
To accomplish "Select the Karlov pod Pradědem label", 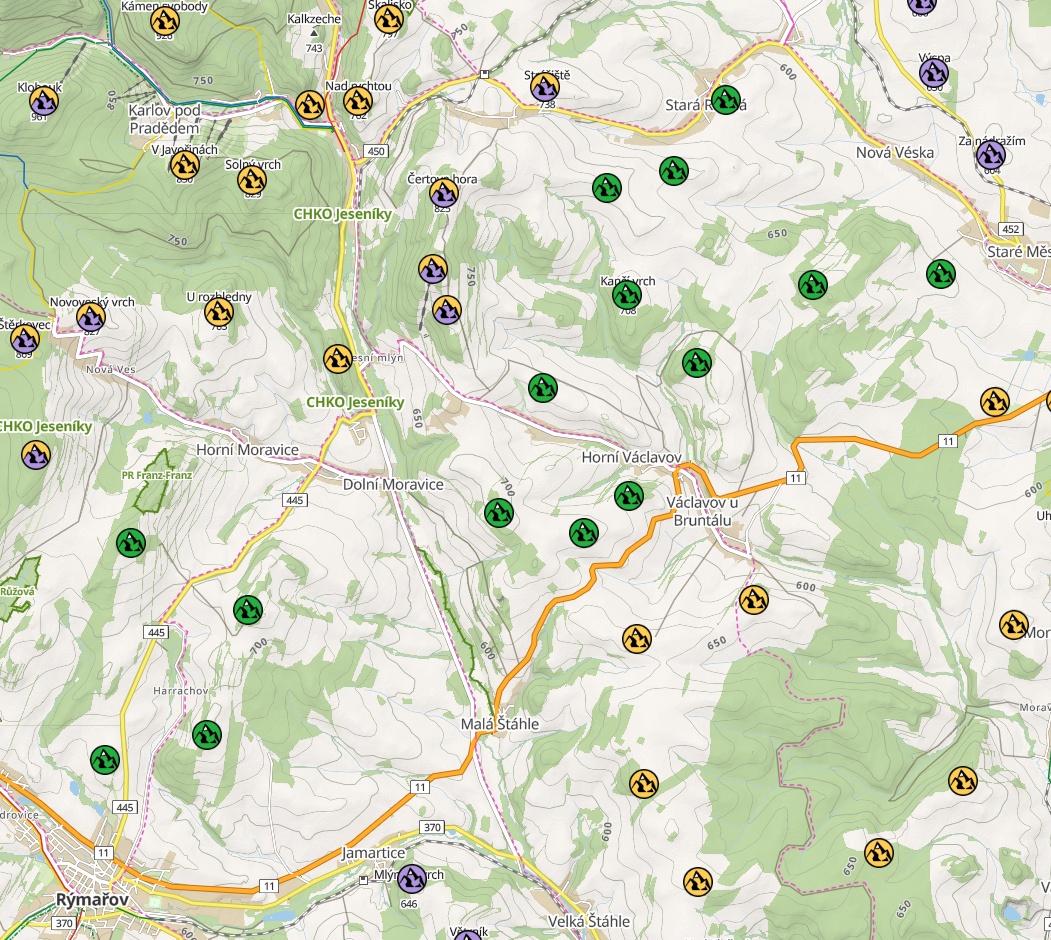I will [164, 118].
